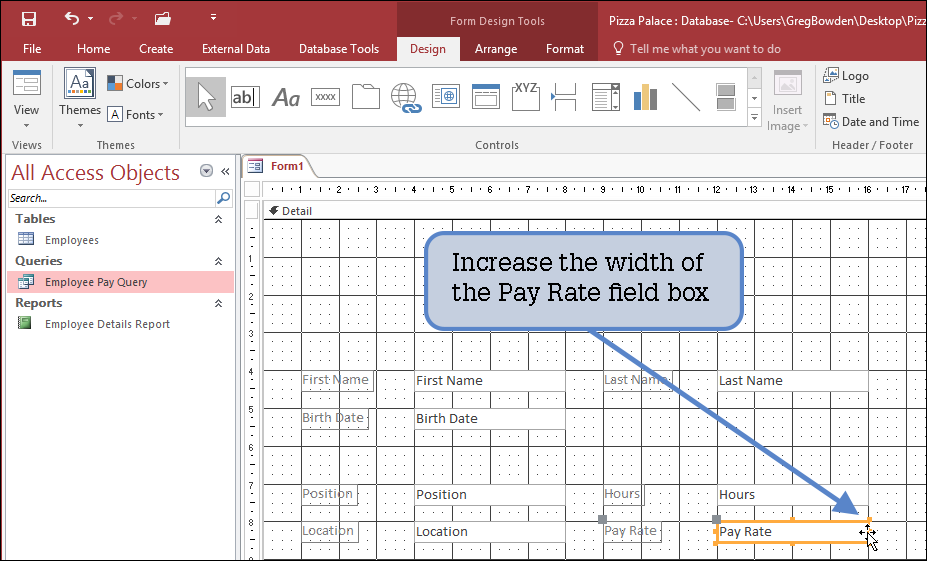Click the controls gallery down arrow
The image size is (927, 561).
click(754, 98)
